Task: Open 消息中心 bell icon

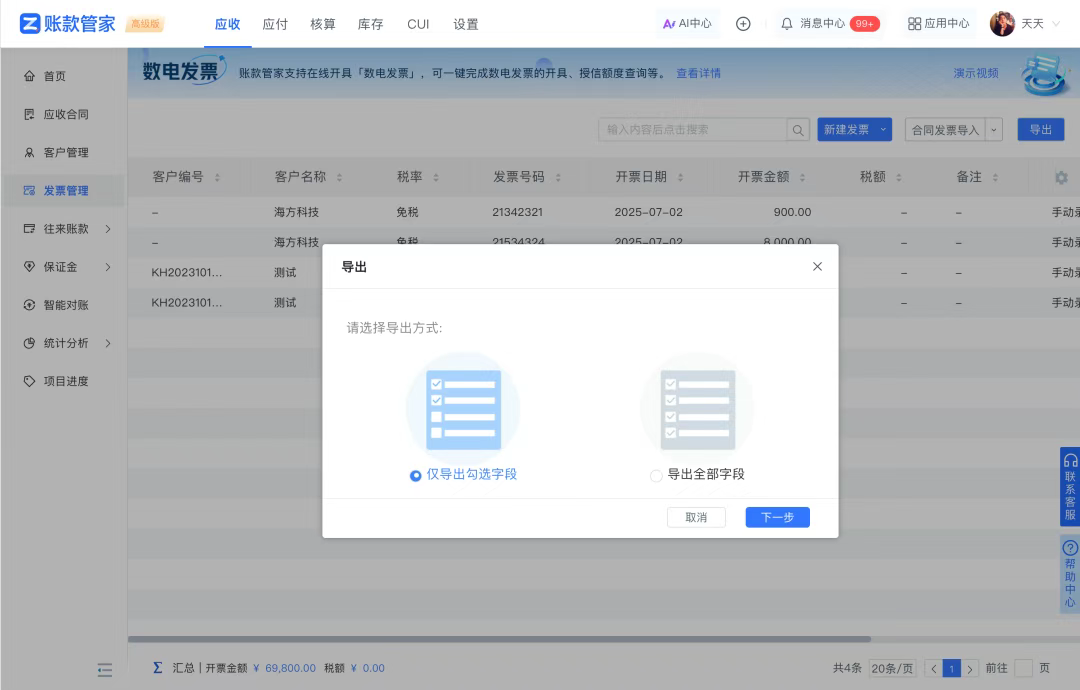Action: (x=787, y=24)
